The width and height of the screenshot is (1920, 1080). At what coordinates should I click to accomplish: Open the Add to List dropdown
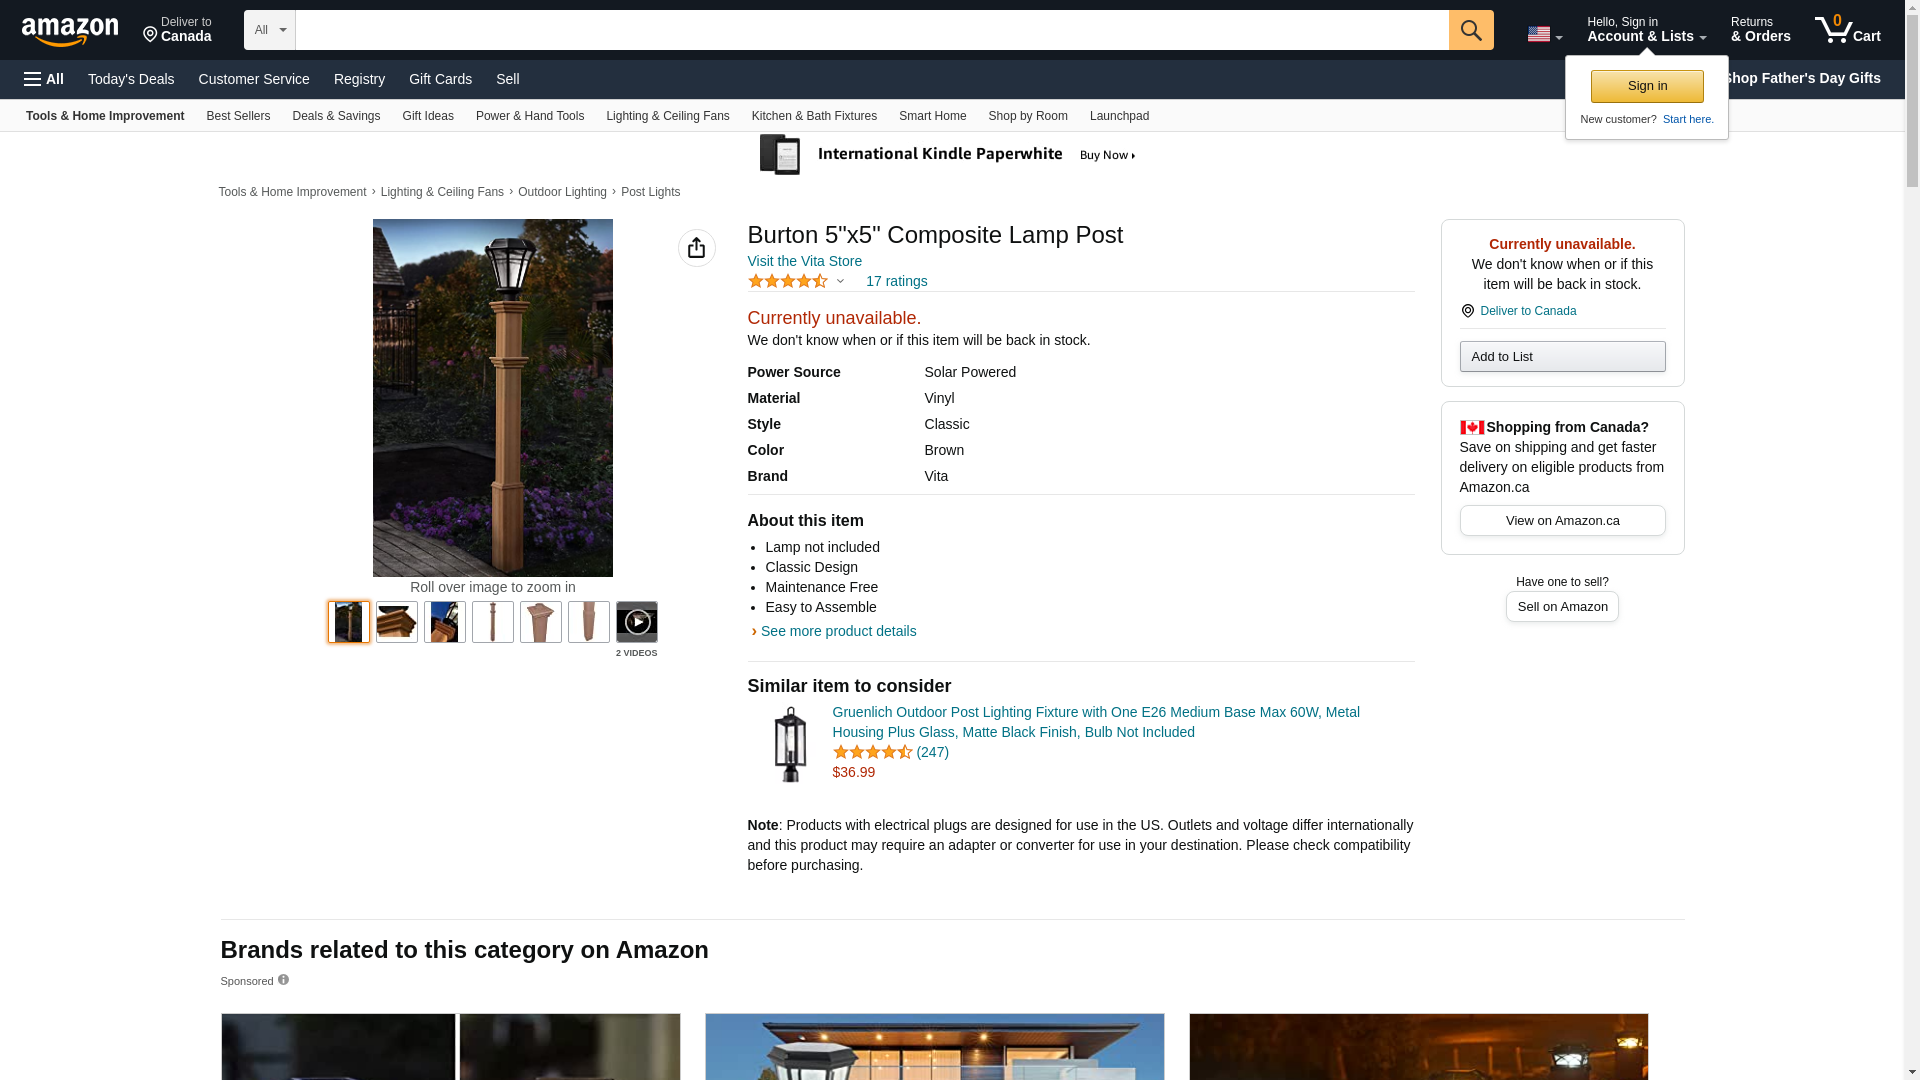(1562, 357)
